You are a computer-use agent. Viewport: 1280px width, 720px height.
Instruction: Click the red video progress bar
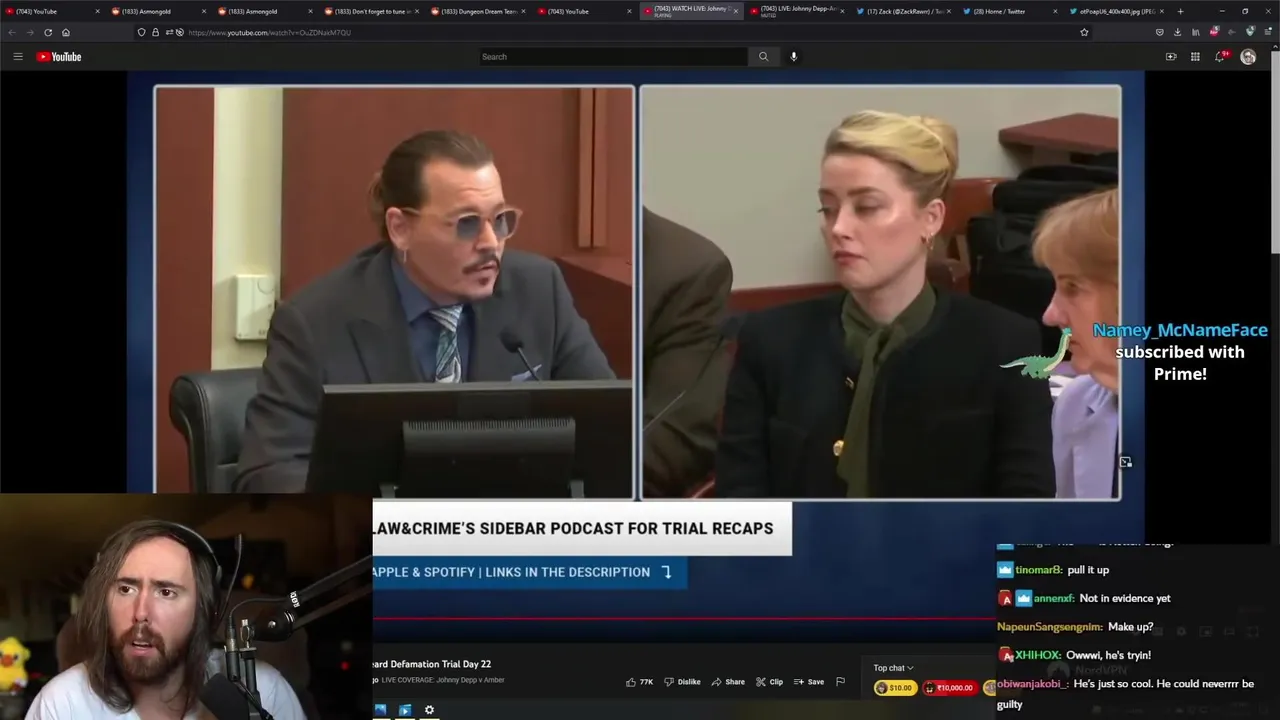pos(685,618)
